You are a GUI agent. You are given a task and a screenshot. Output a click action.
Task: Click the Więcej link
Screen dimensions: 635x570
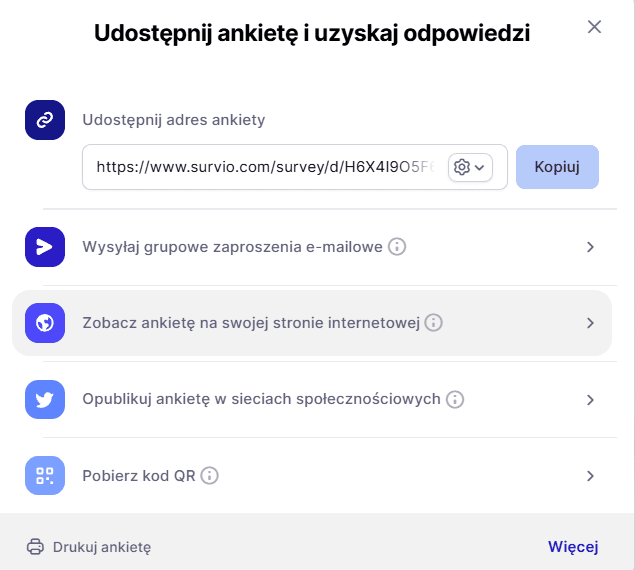(573, 547)
